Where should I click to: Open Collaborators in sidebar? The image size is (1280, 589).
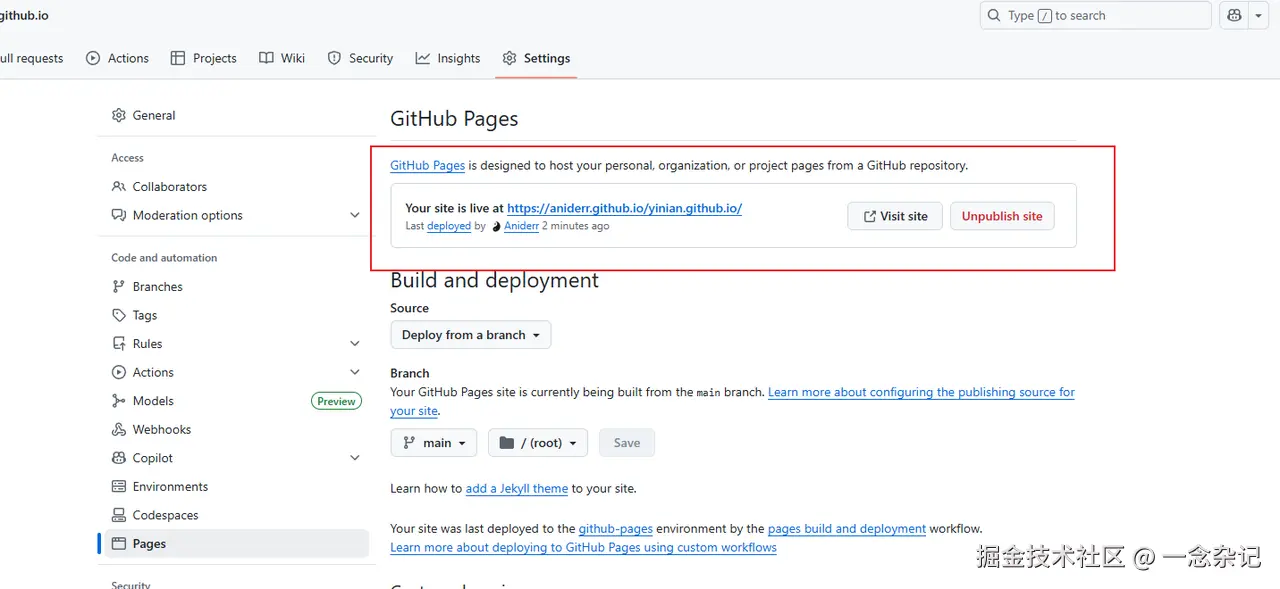tap(236, 186)
